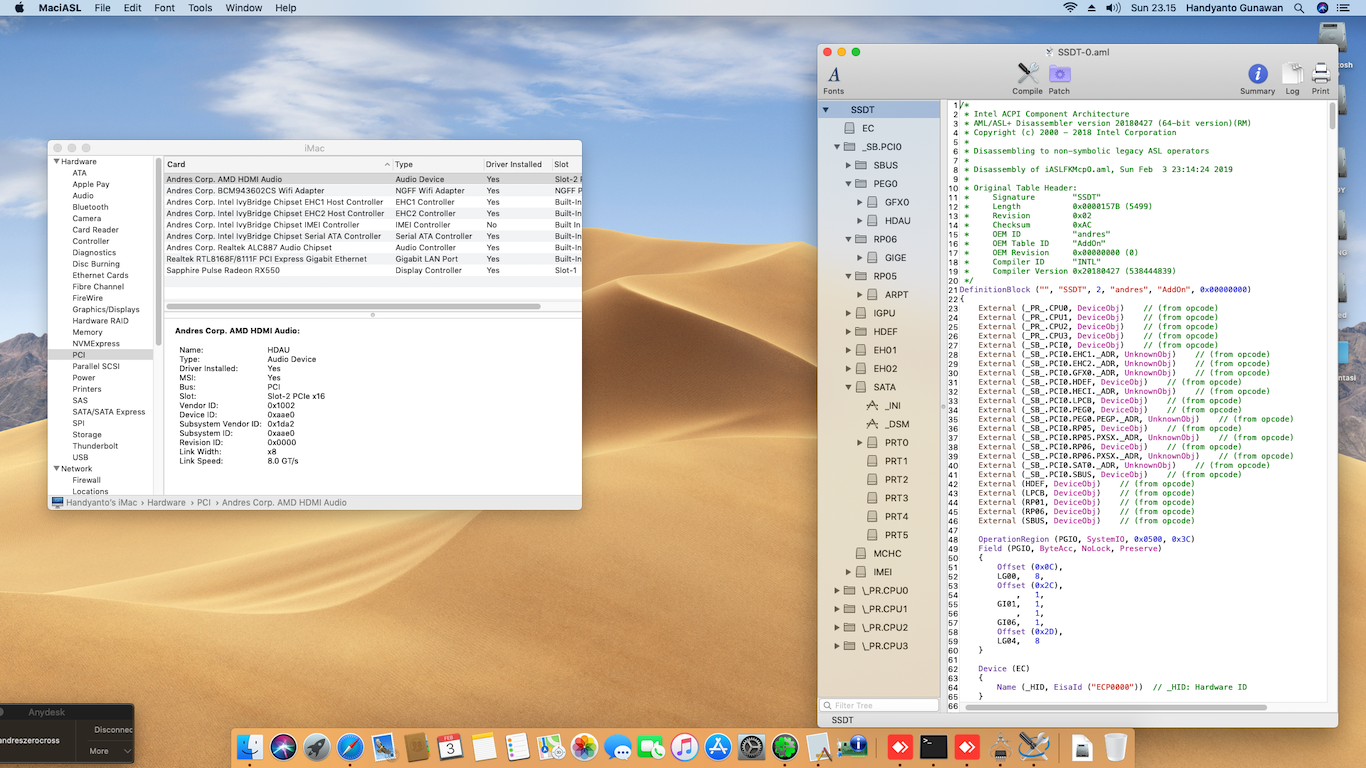Open Launchpad rocket icon in the Dock
The height and width of the screenshot is (768, 1366).
pos(317,746)
